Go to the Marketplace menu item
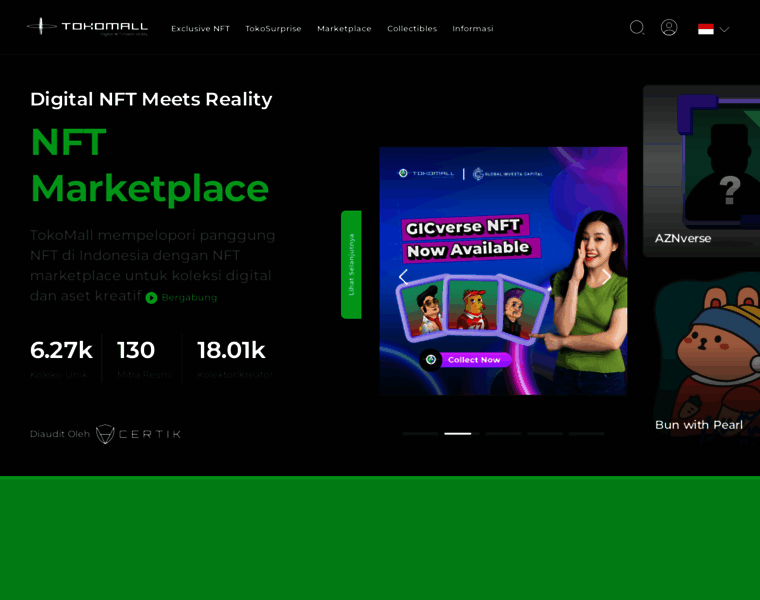Viewport: 760px width, 600px height. pos(344,29)
